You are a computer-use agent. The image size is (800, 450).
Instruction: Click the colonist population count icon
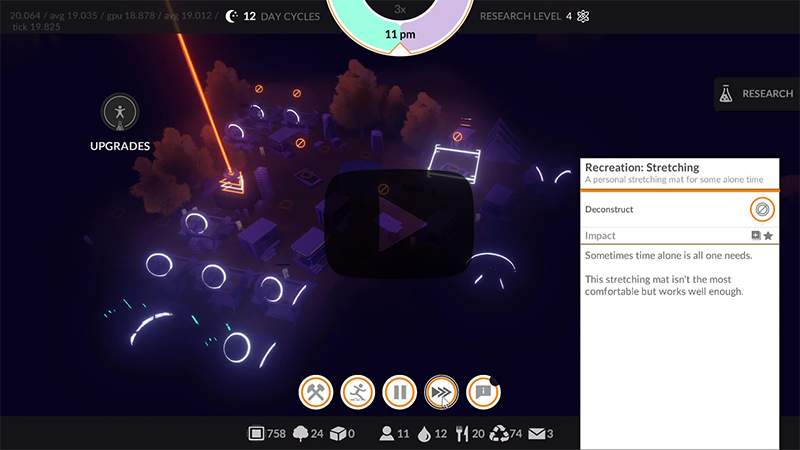[386, 434]
